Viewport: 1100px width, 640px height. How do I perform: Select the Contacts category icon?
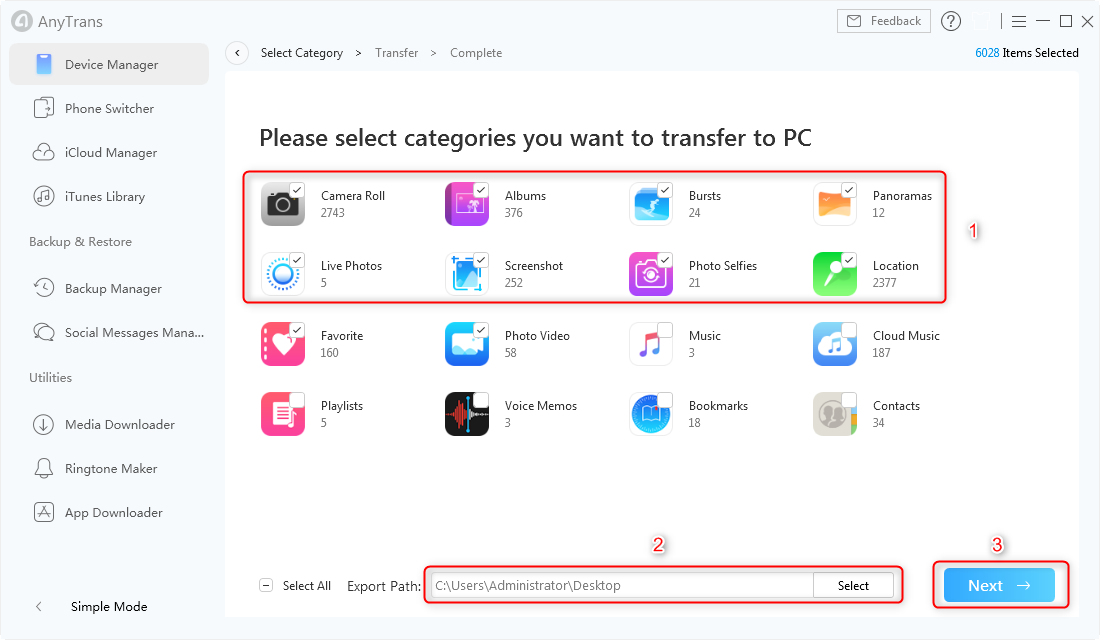coord(835,413)
